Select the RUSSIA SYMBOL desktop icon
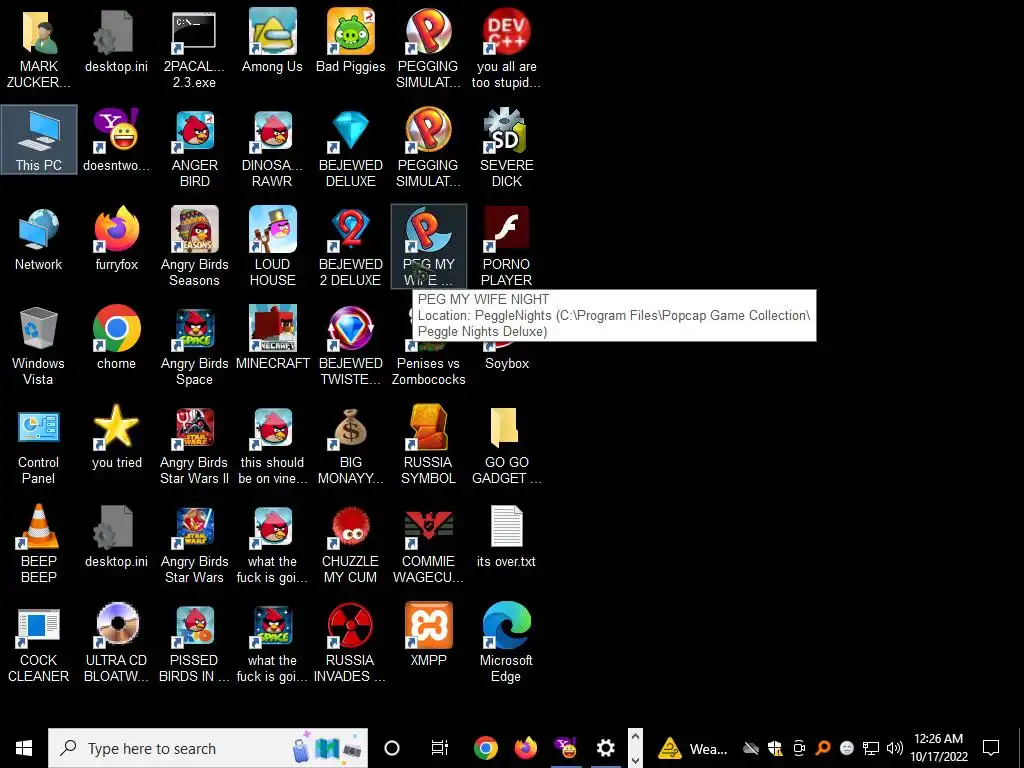 [x=428, y=445]
